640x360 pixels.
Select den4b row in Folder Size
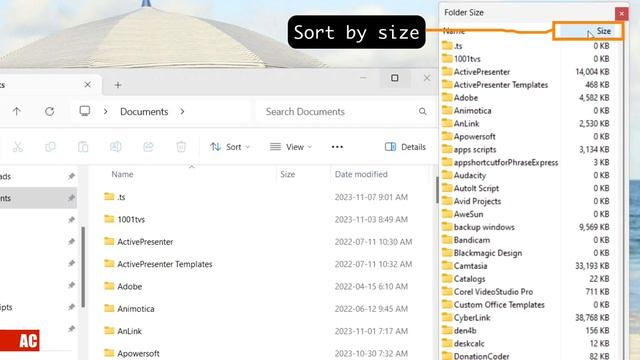[x=527, y=331]
